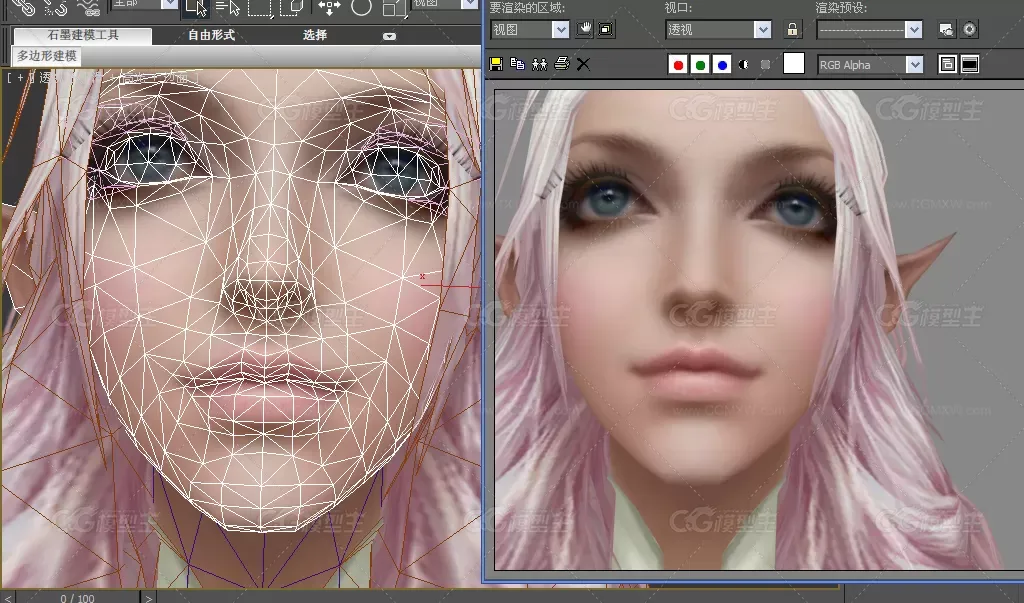Image resolution: width=1024 pixels, height=603 pixels.
Task: Clone the Rendered Frame Window
Action: click(539, 64)
